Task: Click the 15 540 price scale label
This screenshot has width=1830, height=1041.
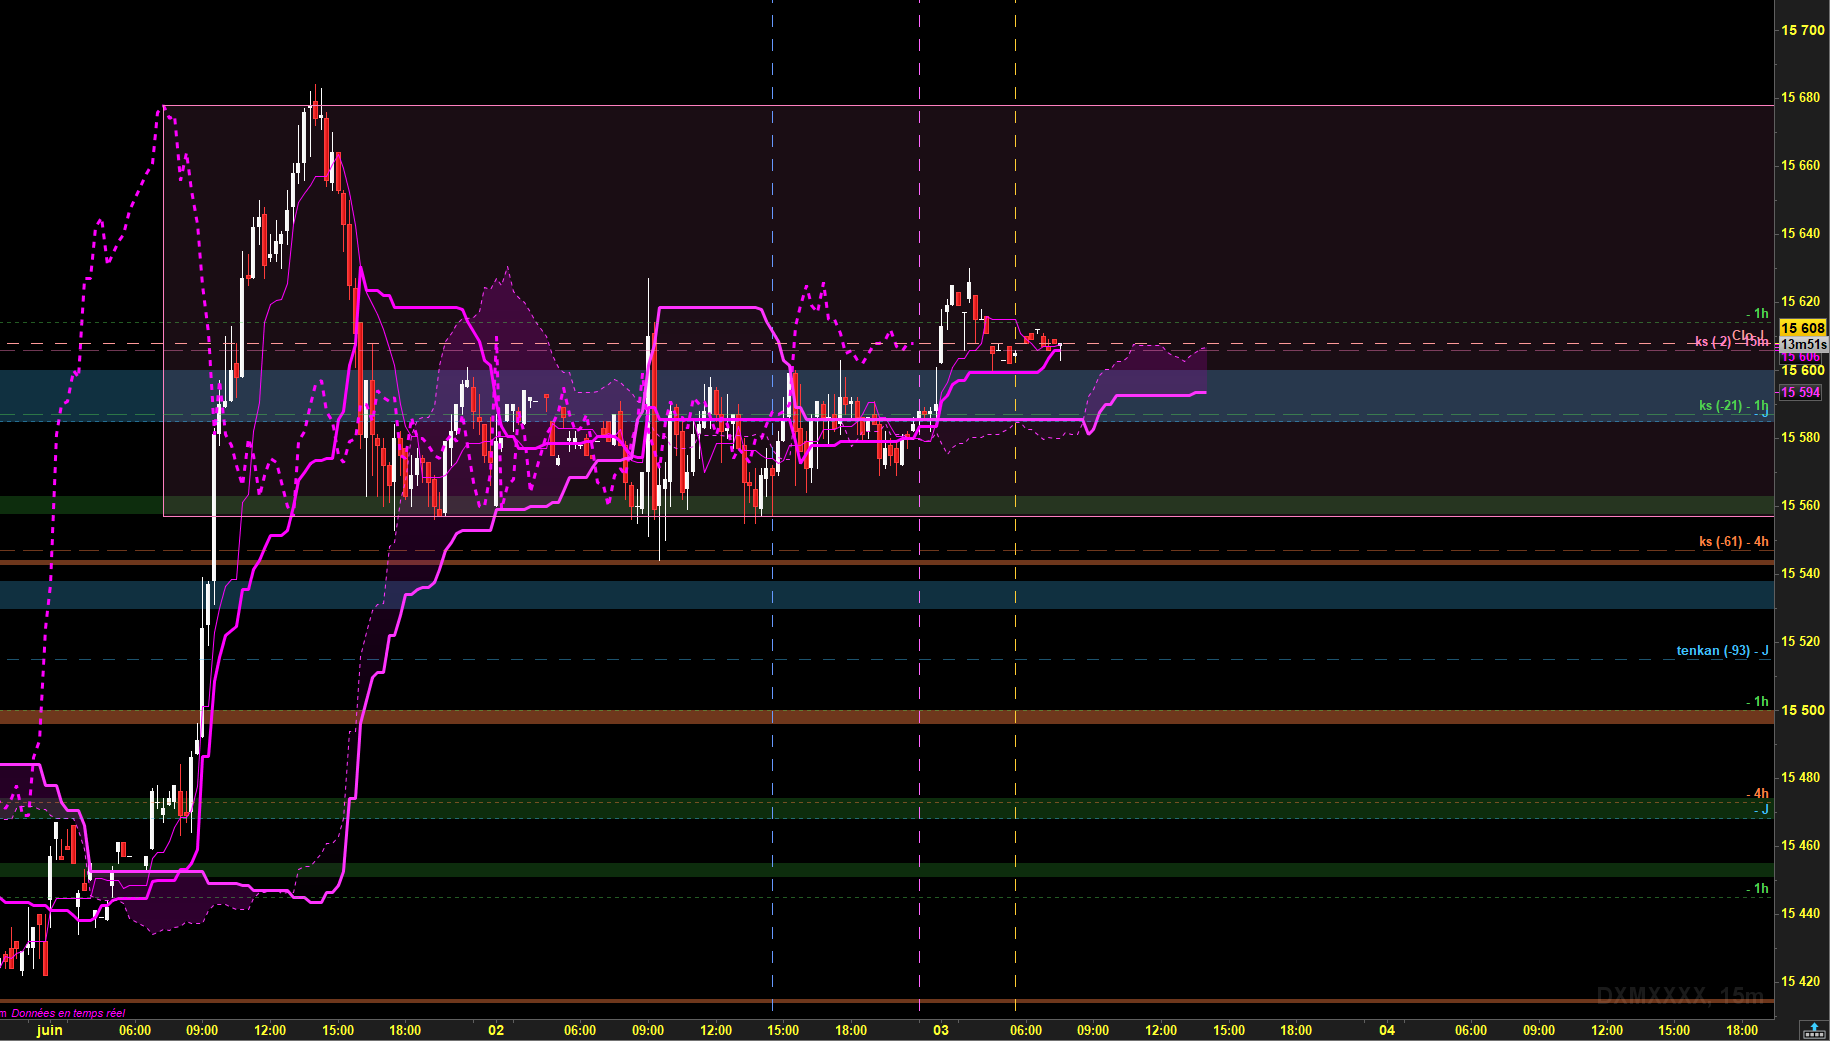Action: point(1800,573)
